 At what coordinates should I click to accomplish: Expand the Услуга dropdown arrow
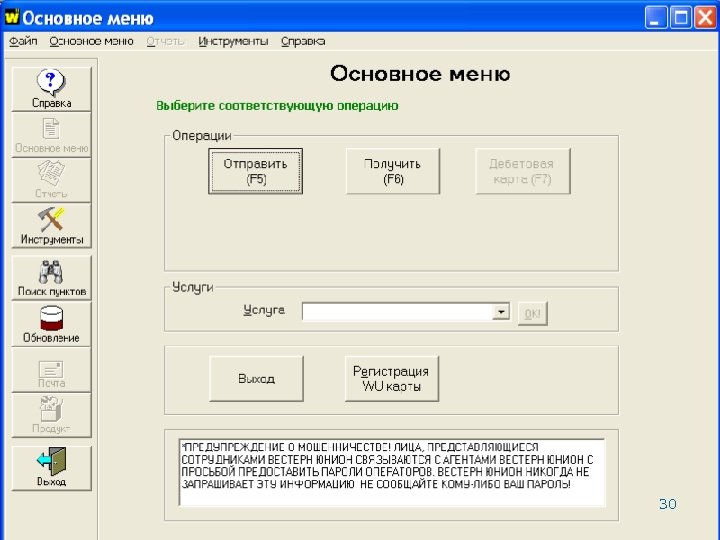pos(501,312)
